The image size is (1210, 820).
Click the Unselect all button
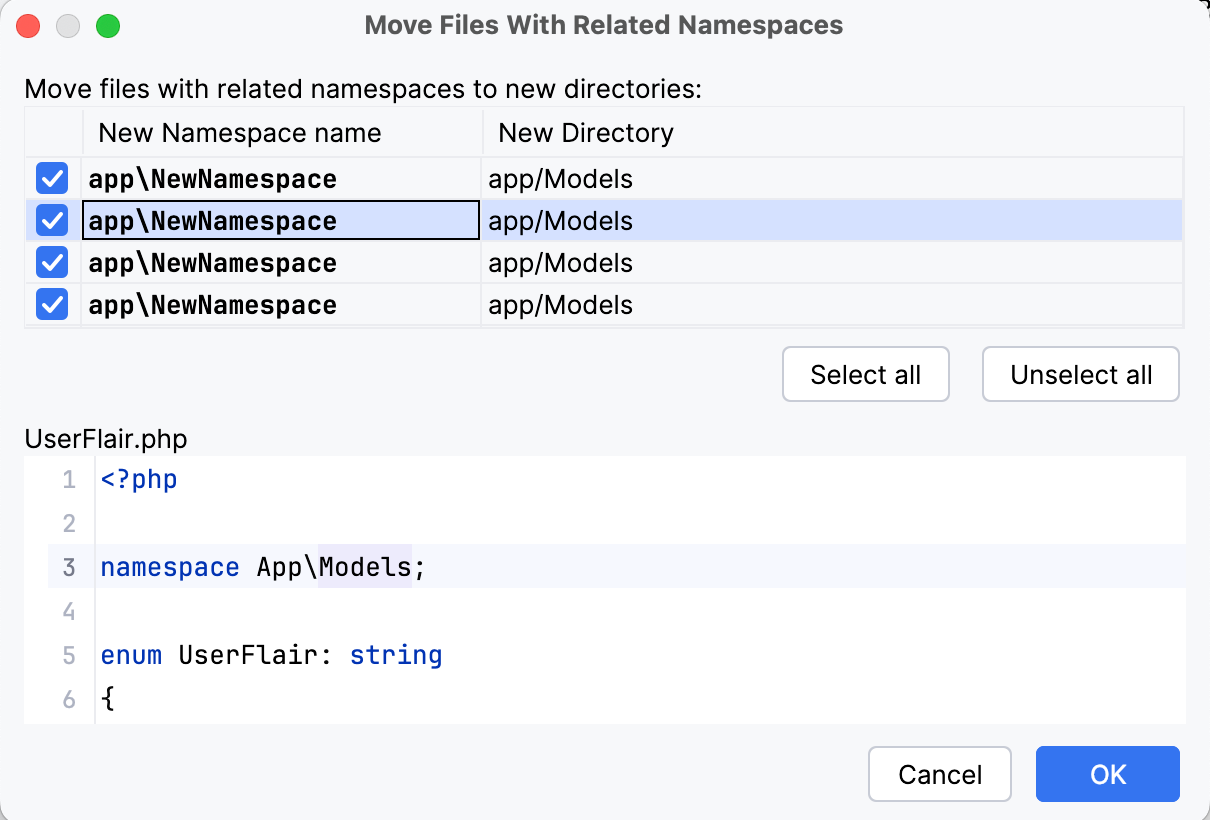(1080, 374)
